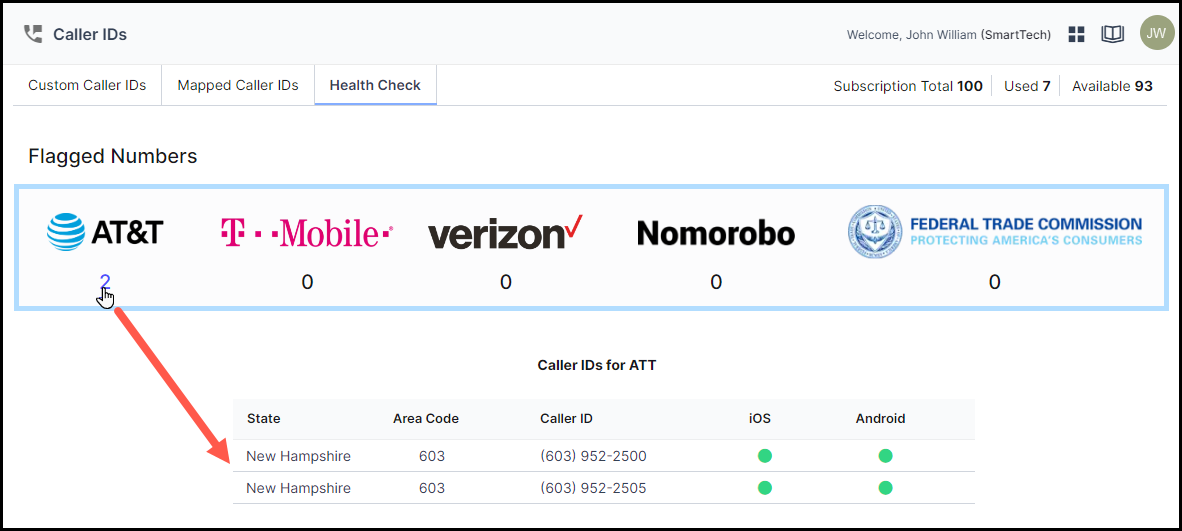Open the Health Check tab

375,85
